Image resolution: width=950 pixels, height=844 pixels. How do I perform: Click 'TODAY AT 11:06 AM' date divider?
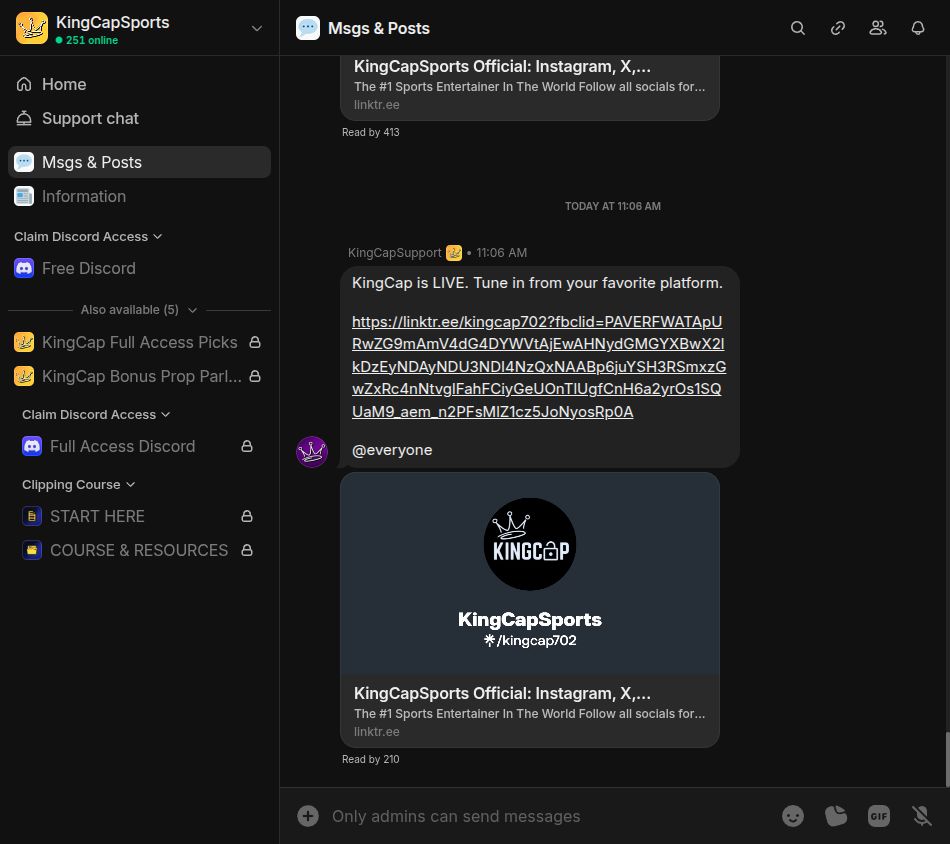[x=613, y=206]
